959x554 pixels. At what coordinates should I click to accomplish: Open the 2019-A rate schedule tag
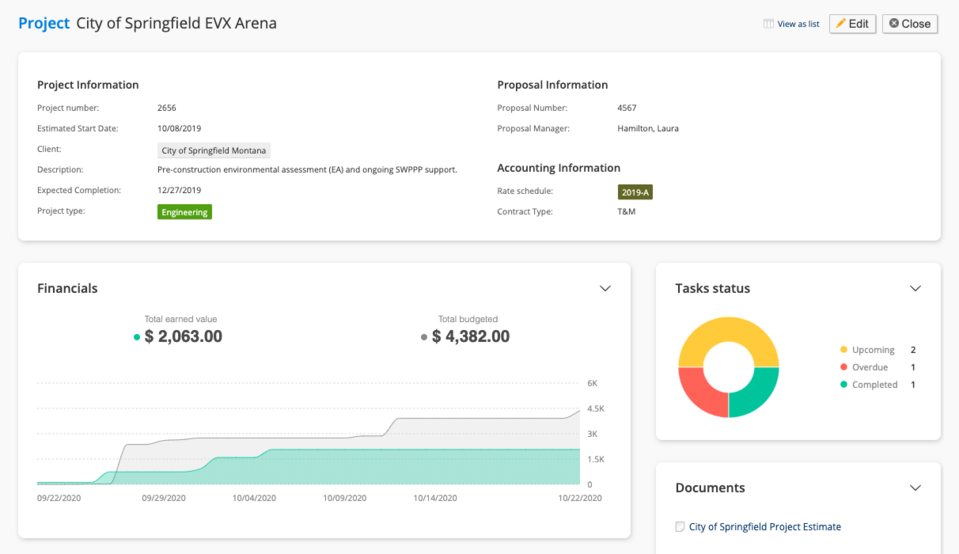[635, 192]
